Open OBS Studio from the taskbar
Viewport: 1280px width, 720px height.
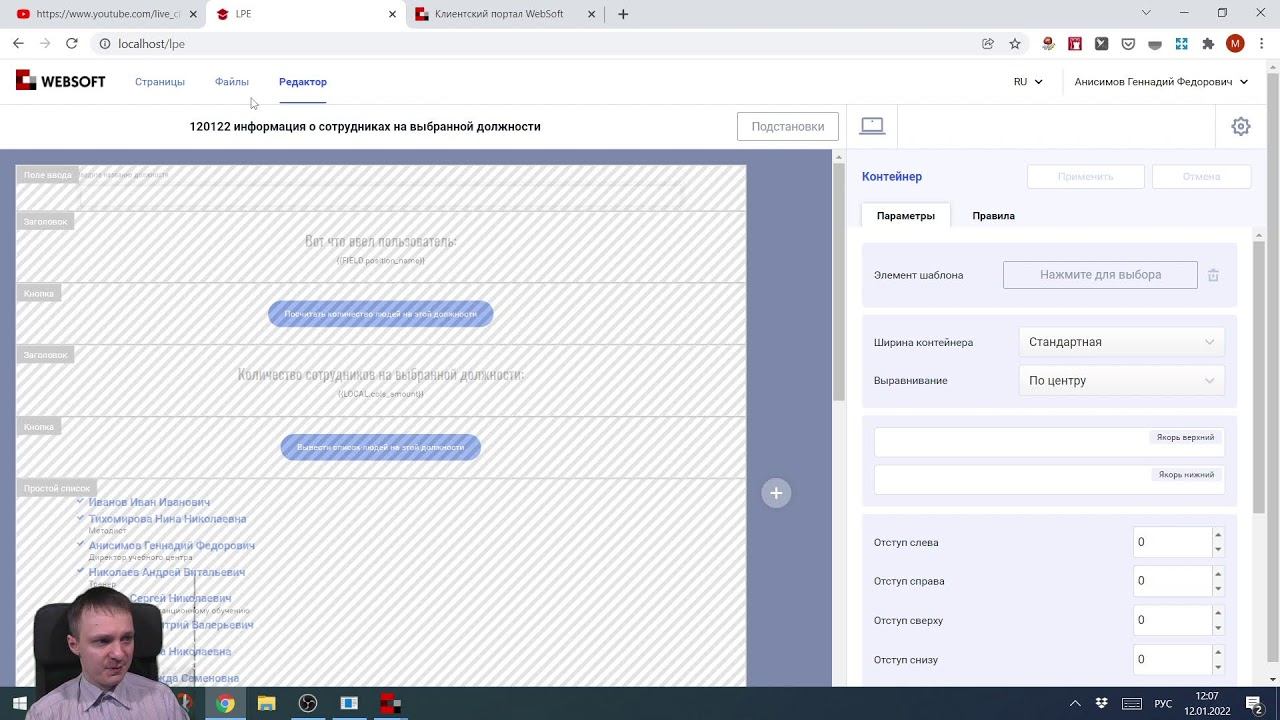click(308, 704)
